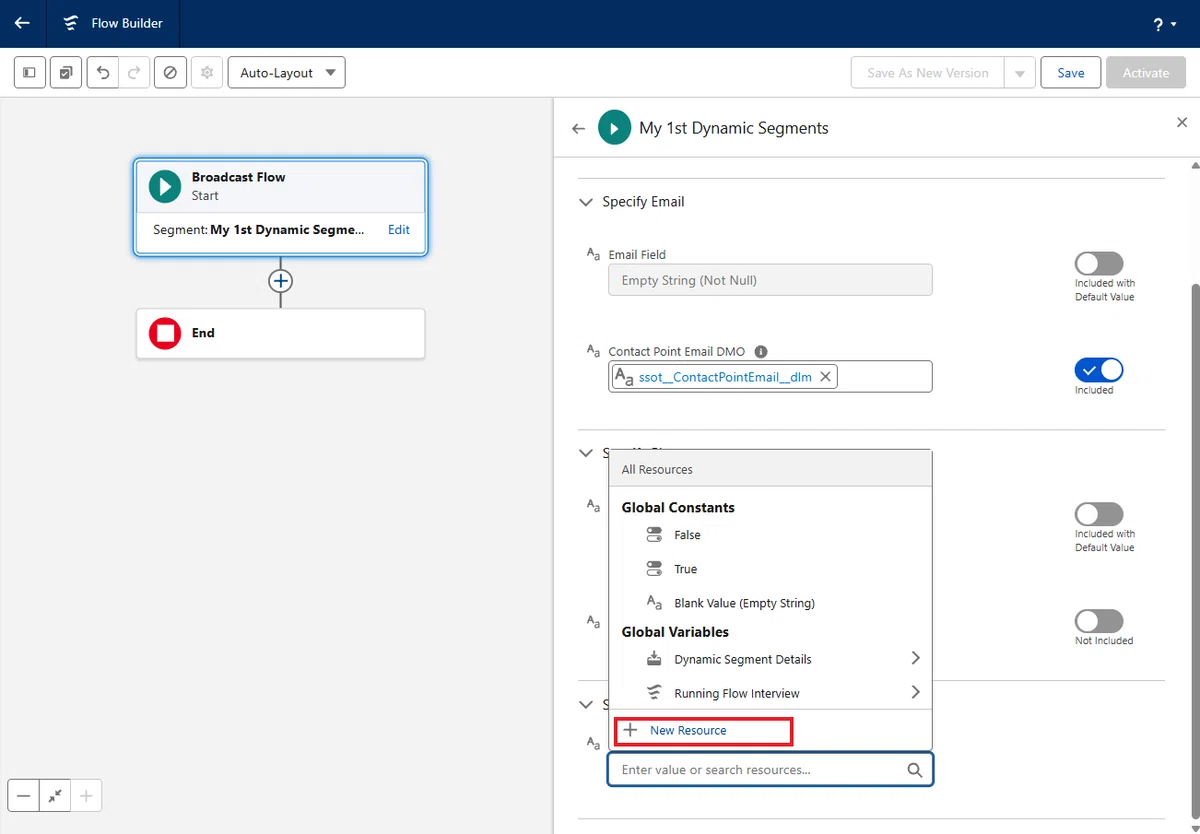Click the search magnifier icon
Viewport: 1200px width, 834px height.
coord(914,770)
